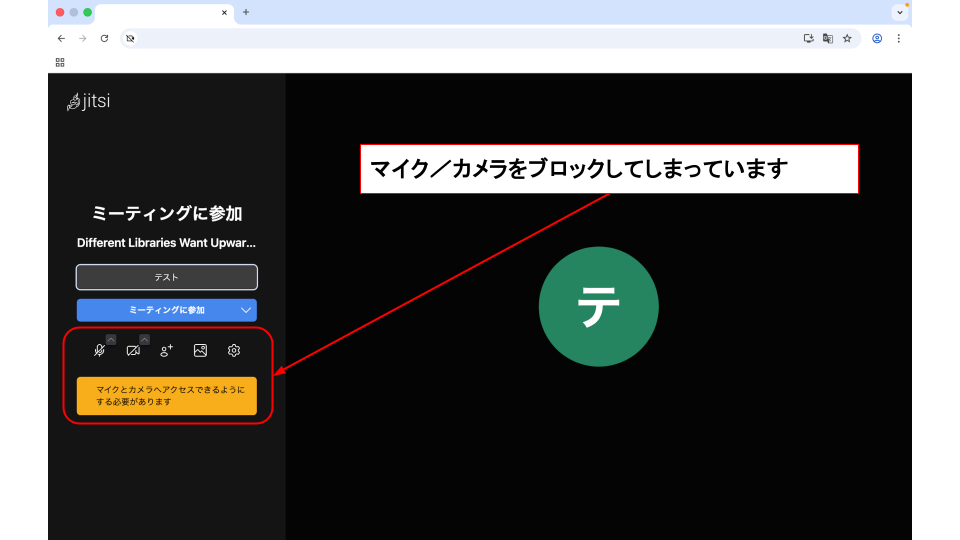Screen dimensions: 960x540
Task: Reload the page in the browser
Action: tap(104, 38)
